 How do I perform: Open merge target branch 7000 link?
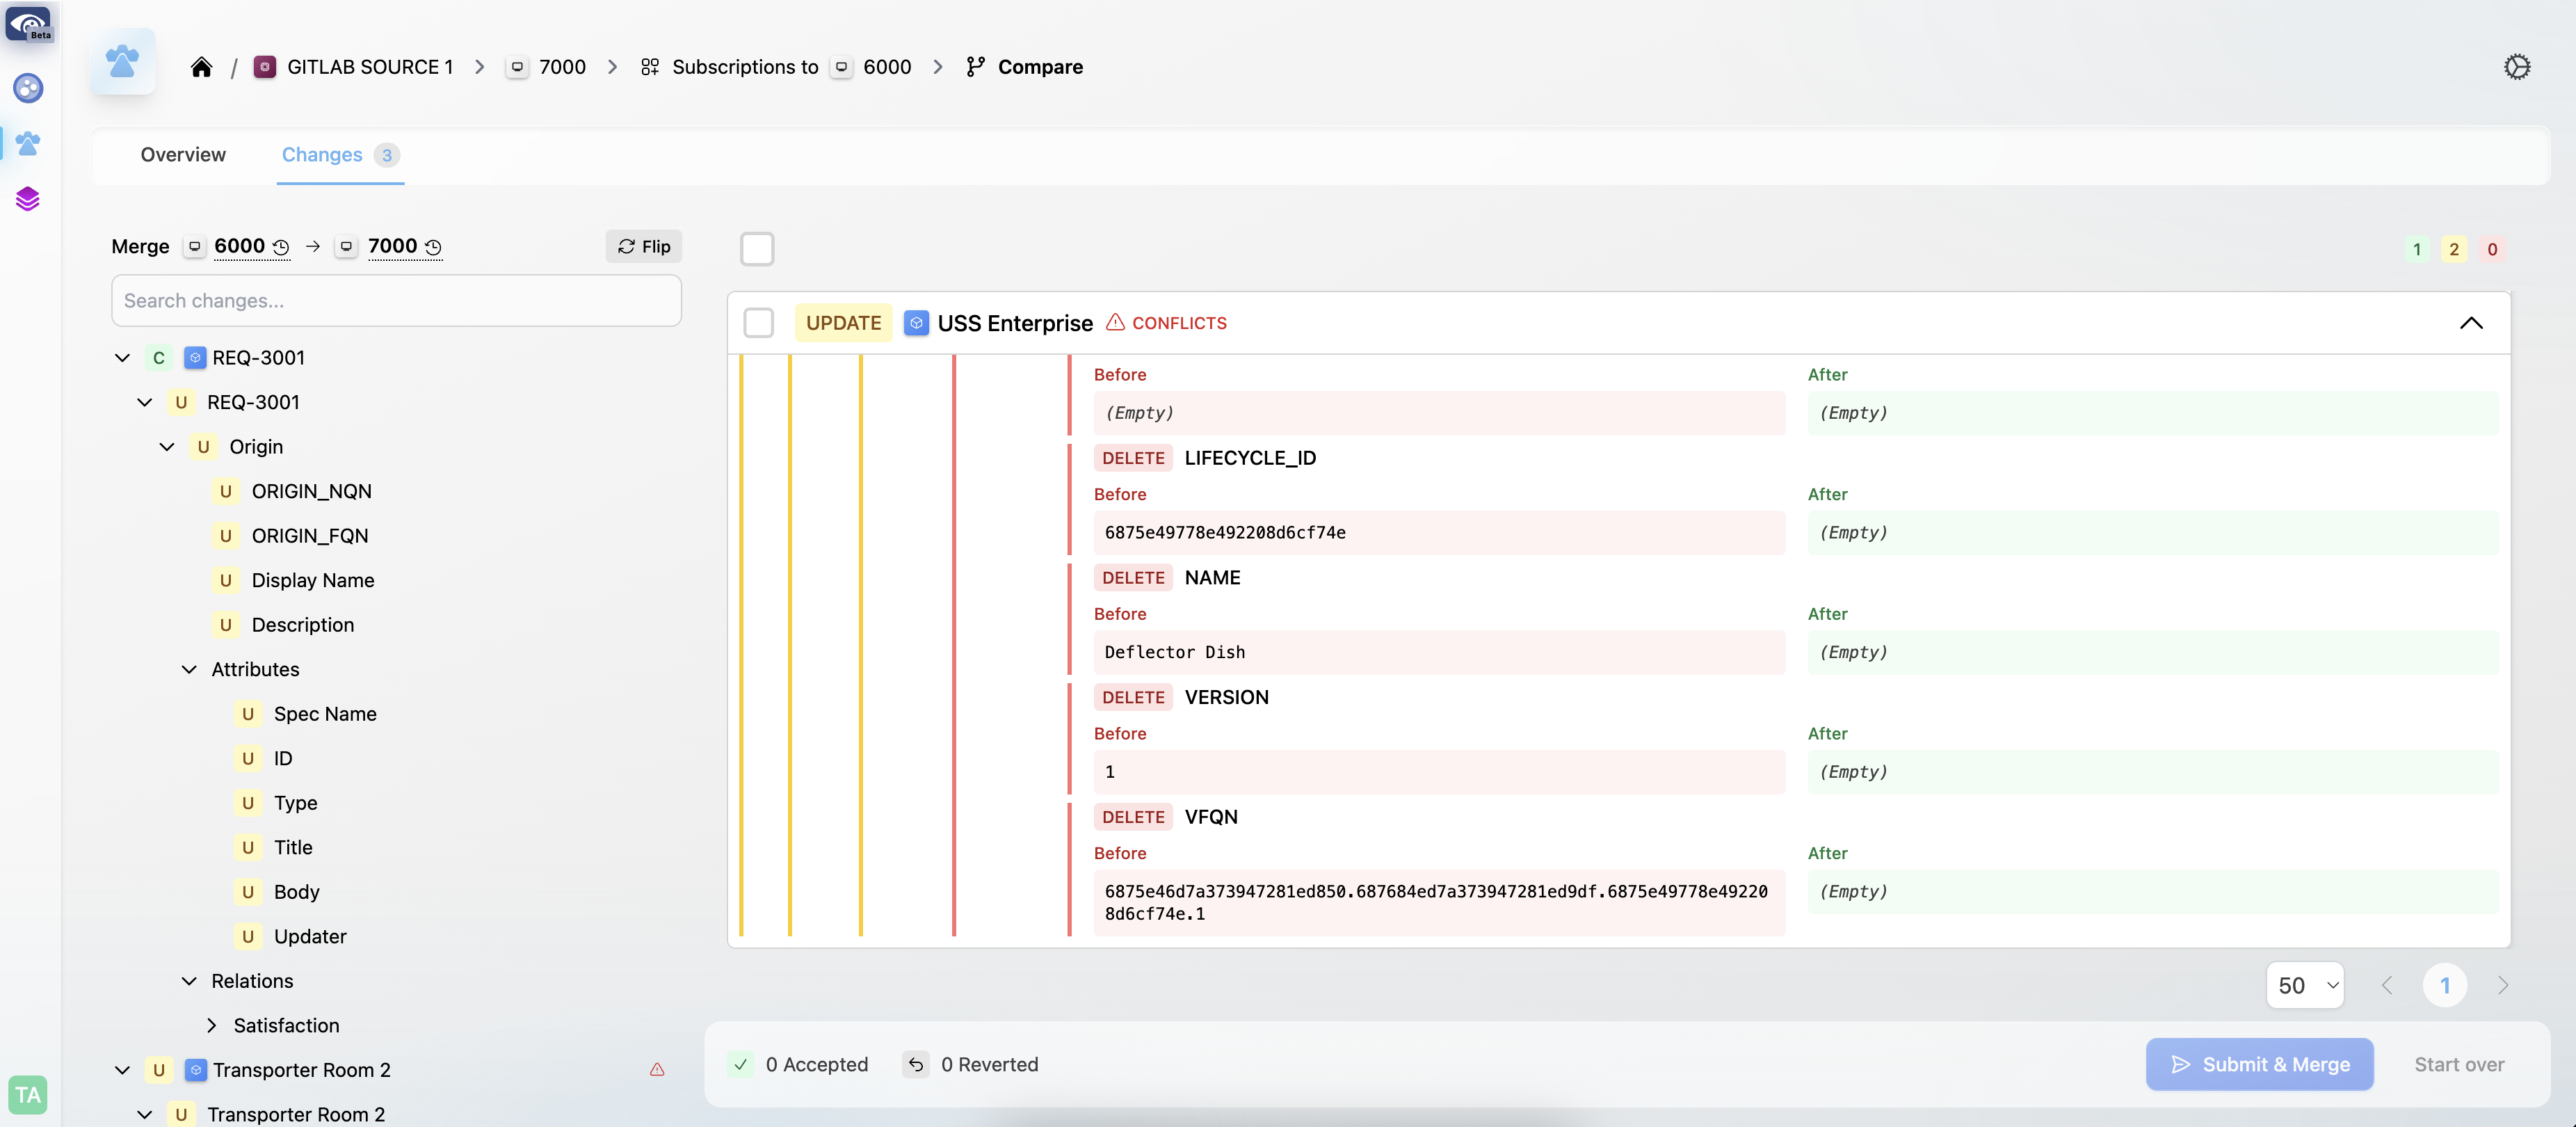click(x=392, y=247)
